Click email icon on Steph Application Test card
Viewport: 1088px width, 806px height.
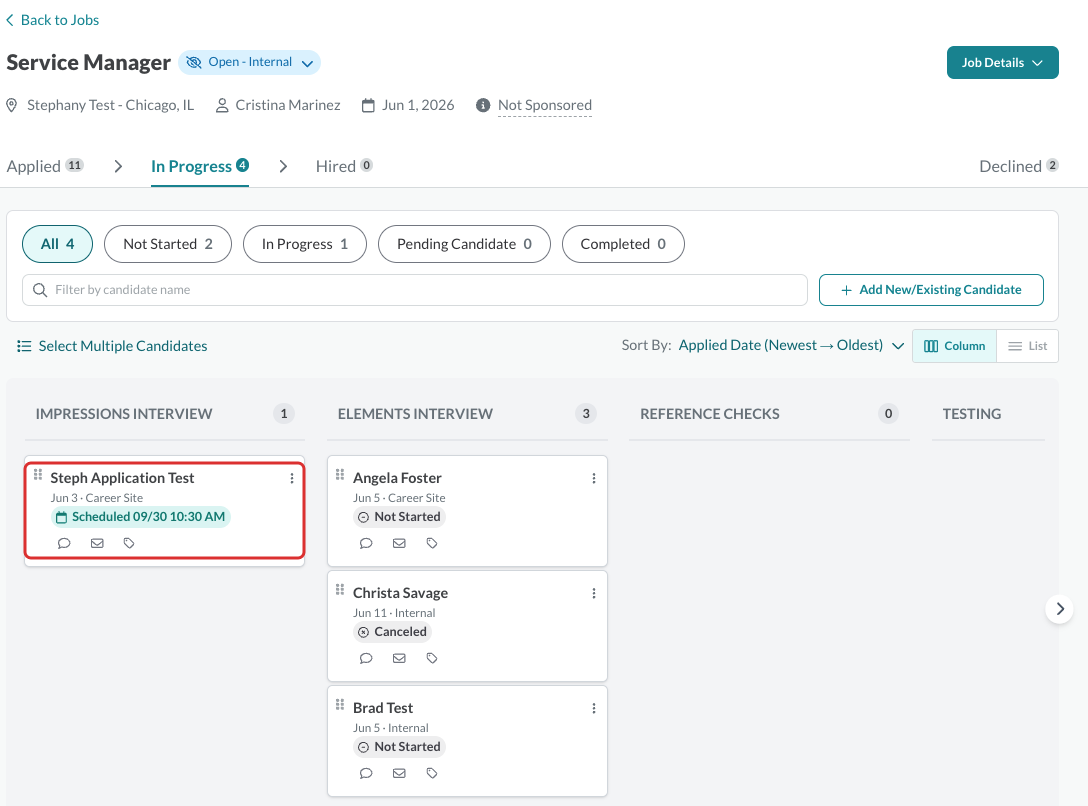click(97, 543)
